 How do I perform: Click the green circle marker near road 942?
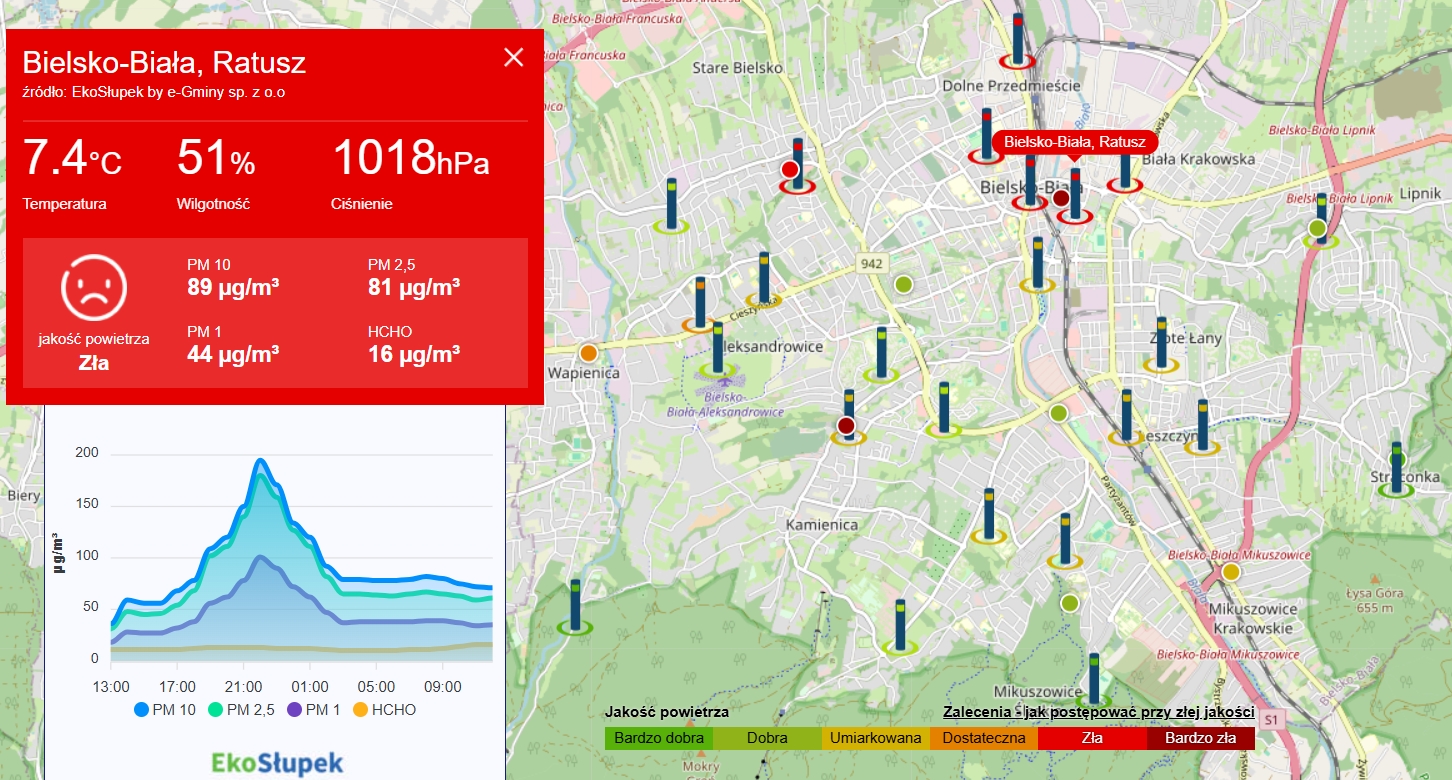[x=903, y=285]
